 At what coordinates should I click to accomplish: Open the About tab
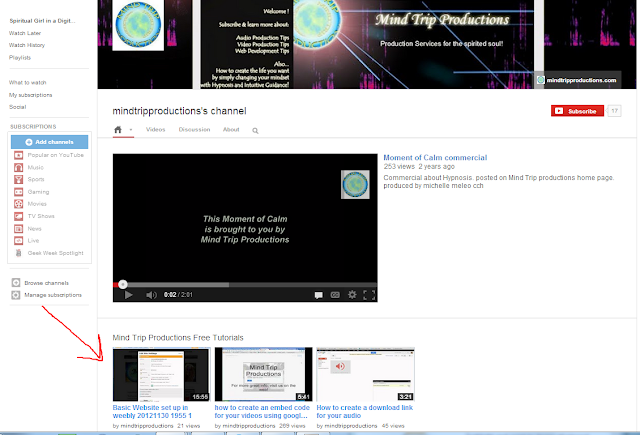(231, 129)
